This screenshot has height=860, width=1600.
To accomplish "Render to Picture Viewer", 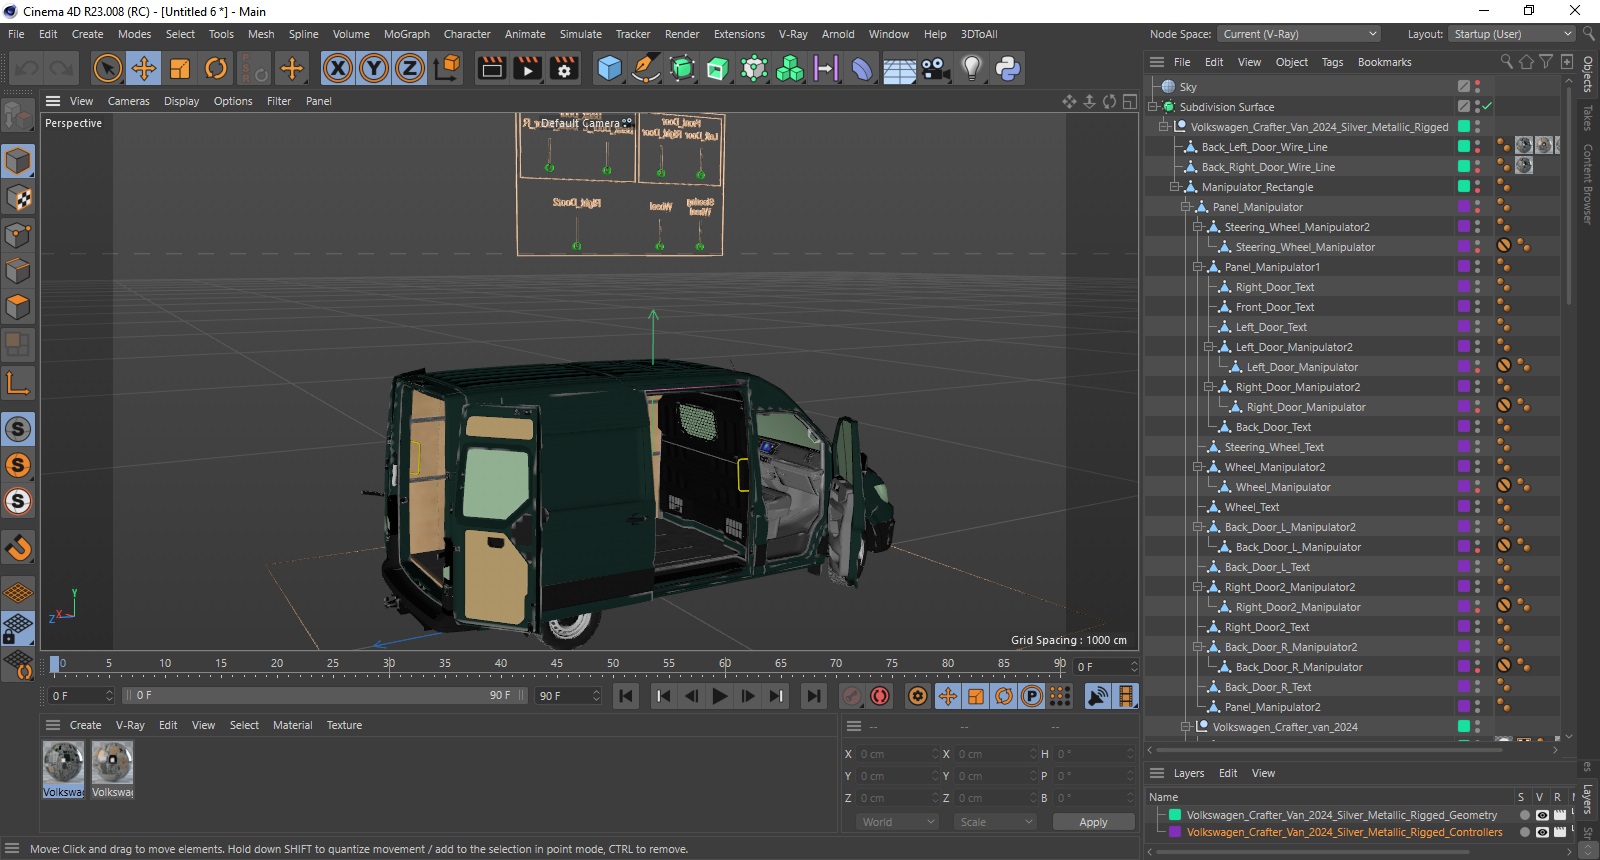I will 528,68.
